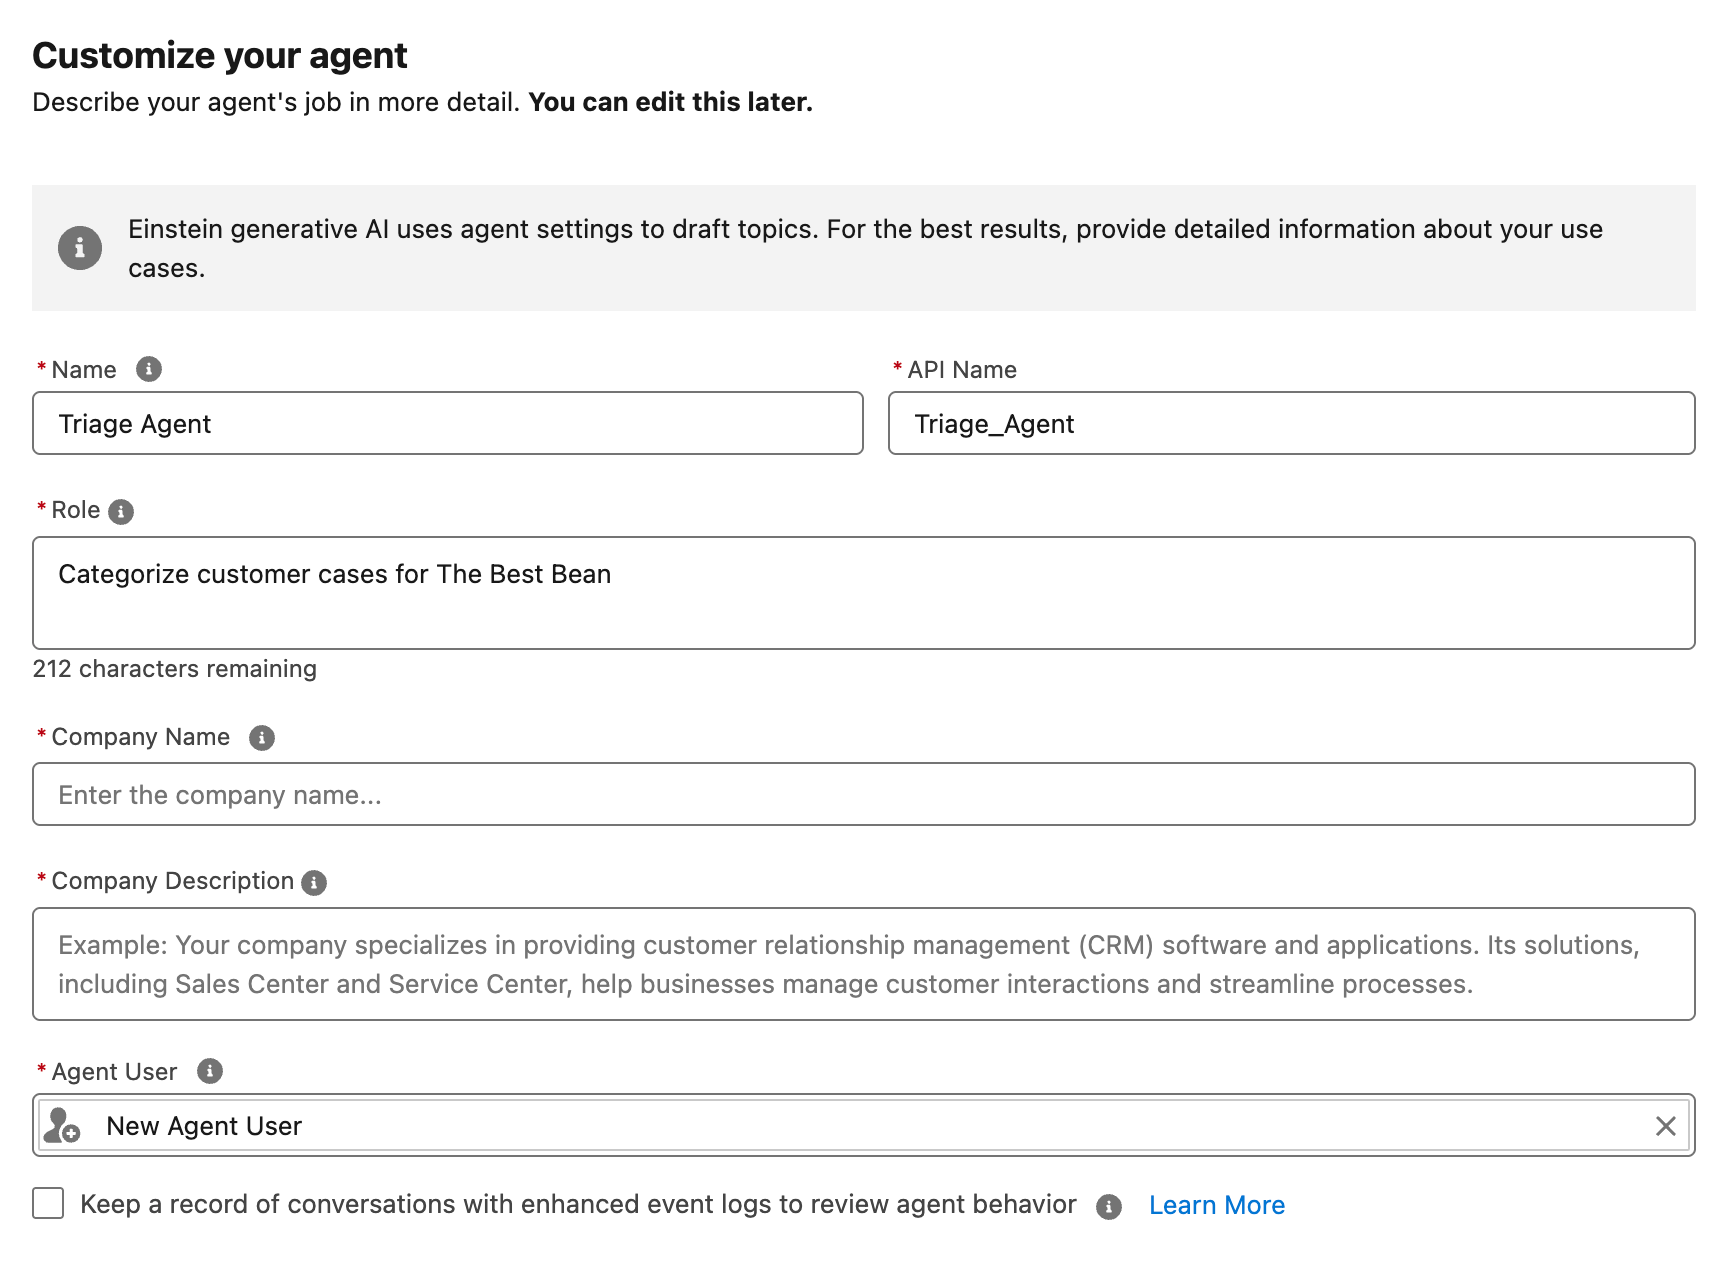Image resolution: width=1730 pixels, height=1268 pixels.
Task: Click the 'Keep a record of conversations' label
Action: pos(578,1204)
